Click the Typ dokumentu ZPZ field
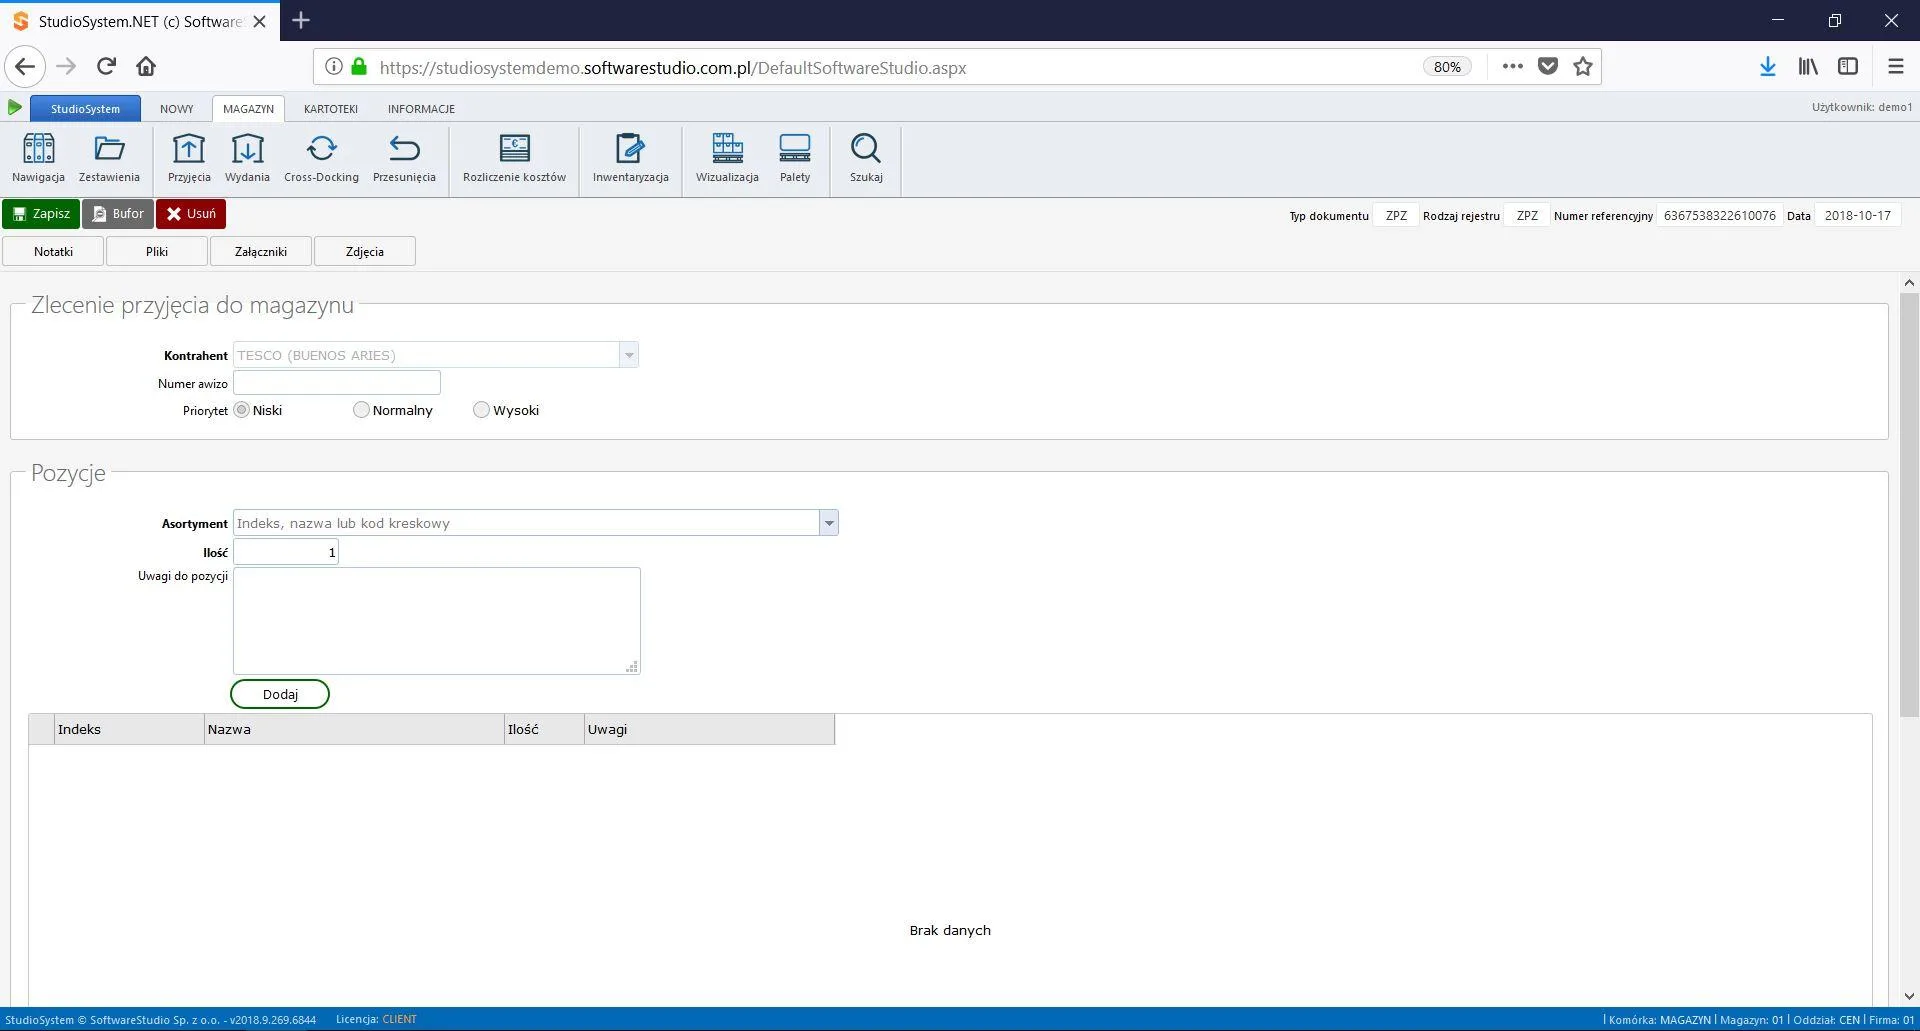The width and height of the screenshot is (1920, 1031). (x=1396, y=215)
